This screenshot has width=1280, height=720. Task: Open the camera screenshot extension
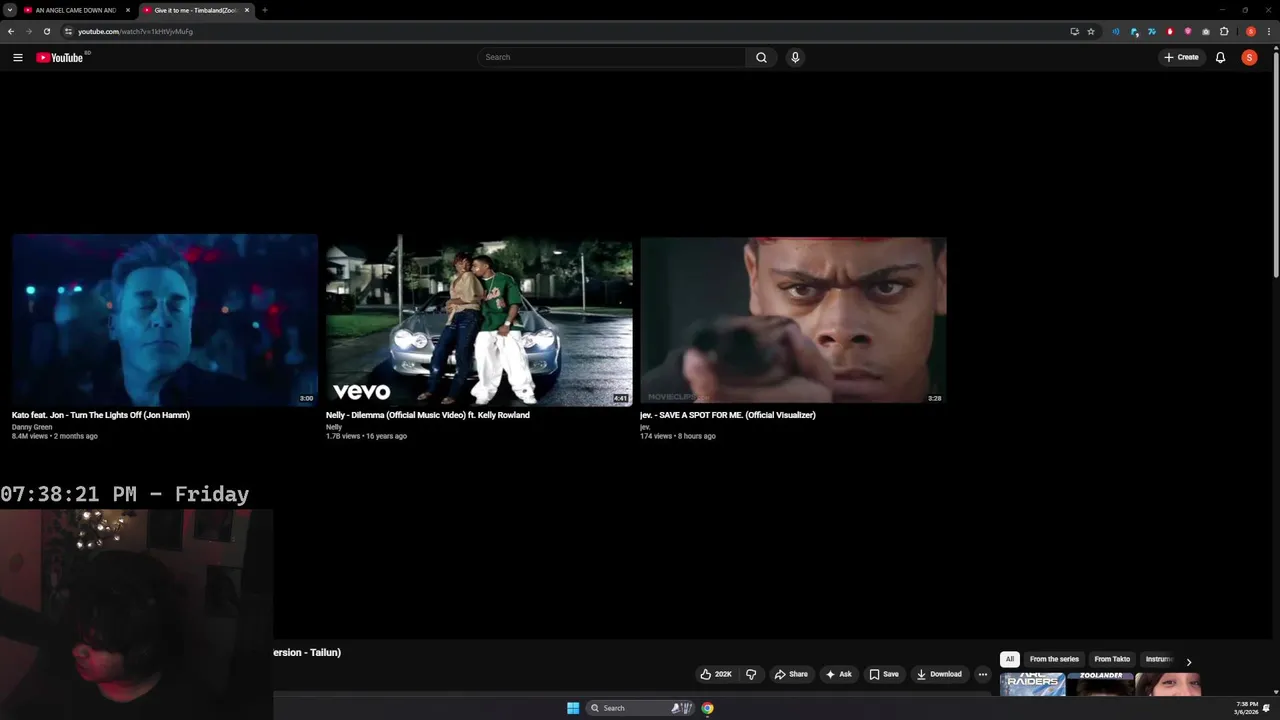tap(1206, 31)
